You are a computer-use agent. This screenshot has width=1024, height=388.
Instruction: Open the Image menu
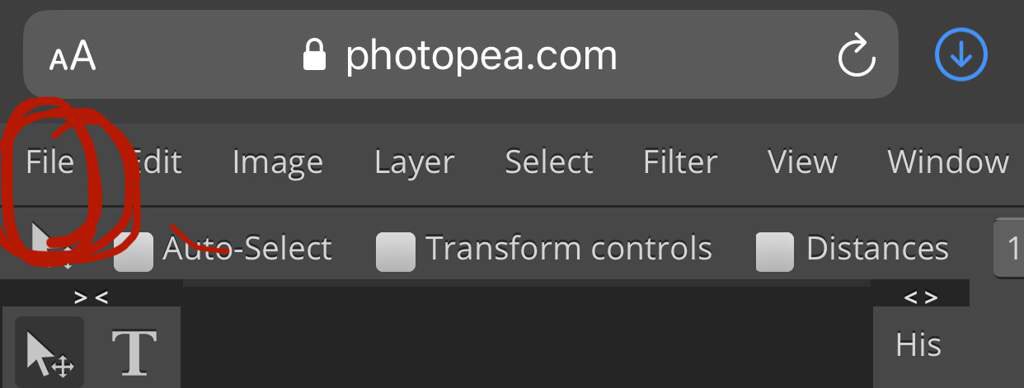[278, 163]
